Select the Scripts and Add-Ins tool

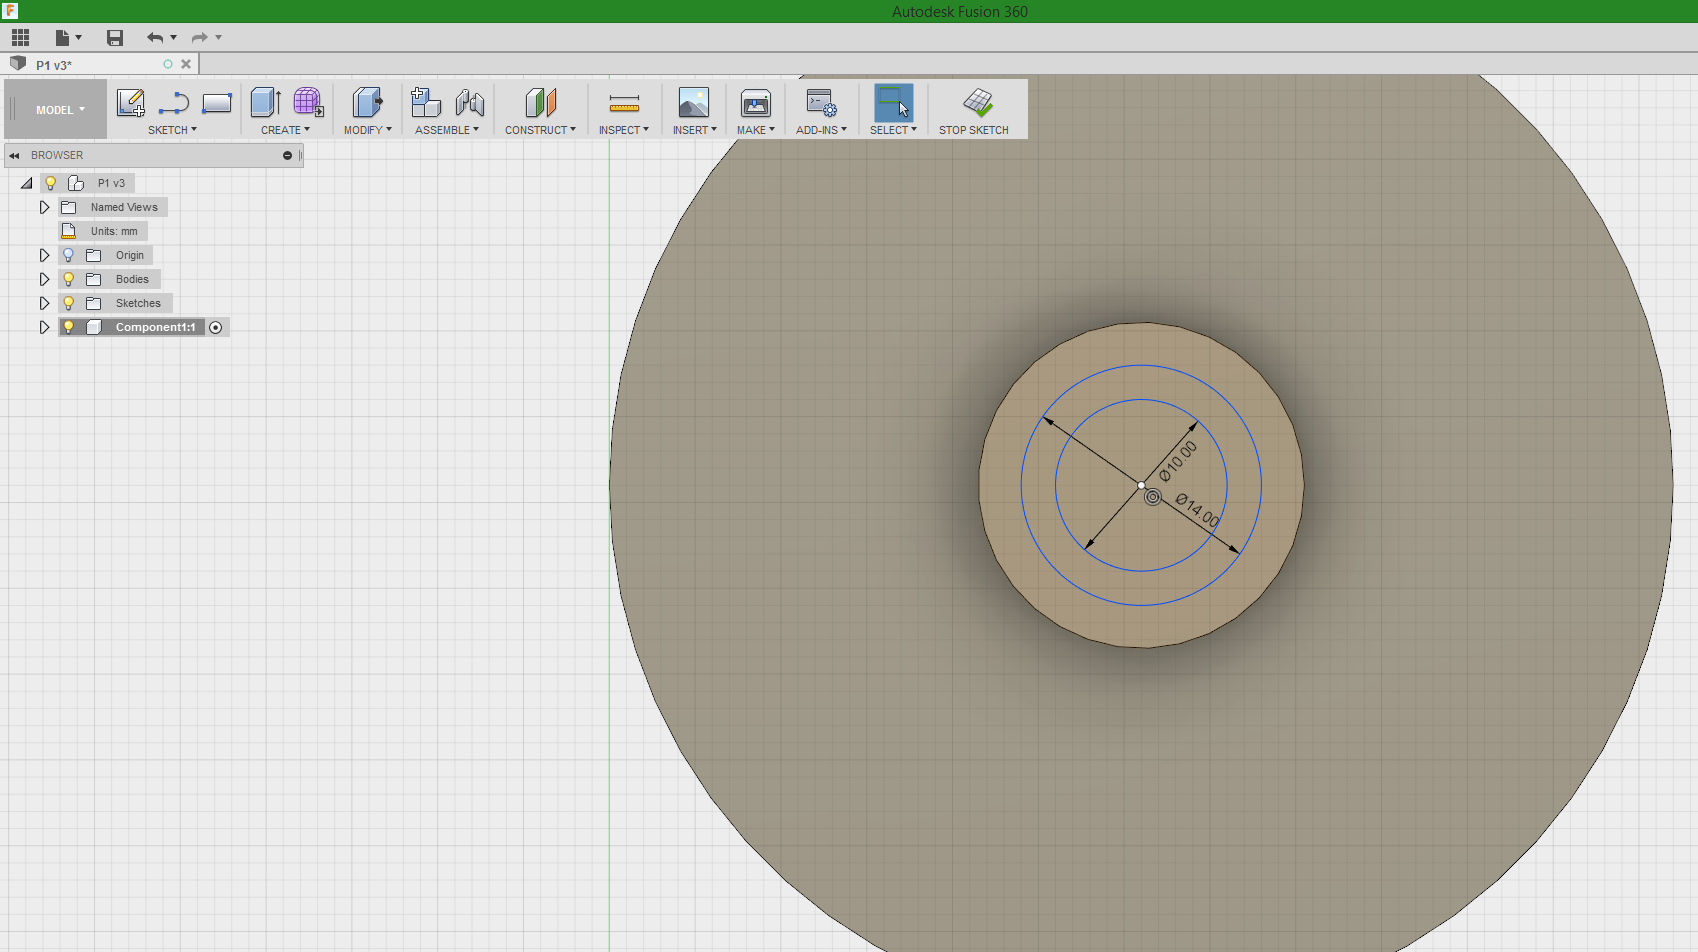821,102
